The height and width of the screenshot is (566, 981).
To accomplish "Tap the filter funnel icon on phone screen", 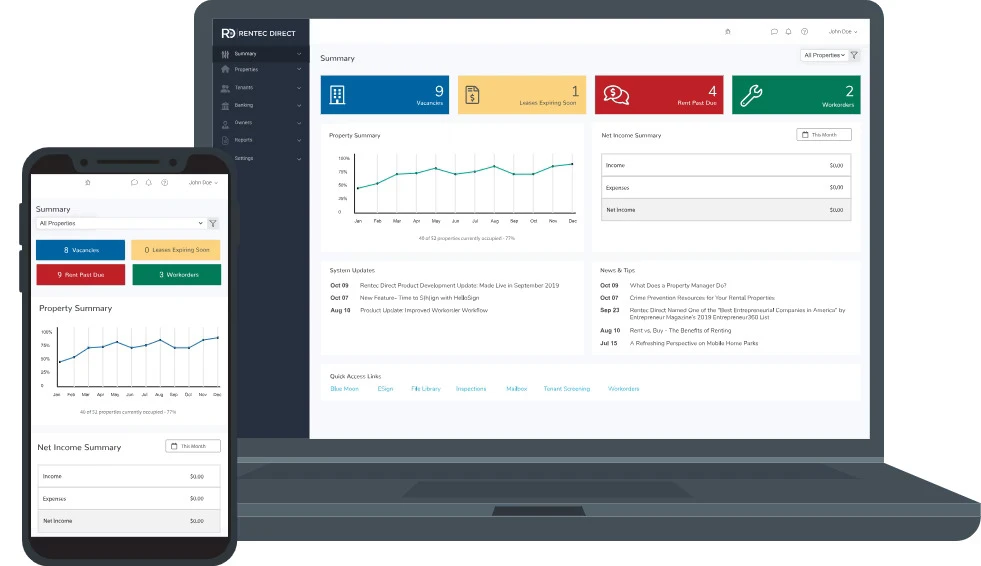I will coord(212,224).
